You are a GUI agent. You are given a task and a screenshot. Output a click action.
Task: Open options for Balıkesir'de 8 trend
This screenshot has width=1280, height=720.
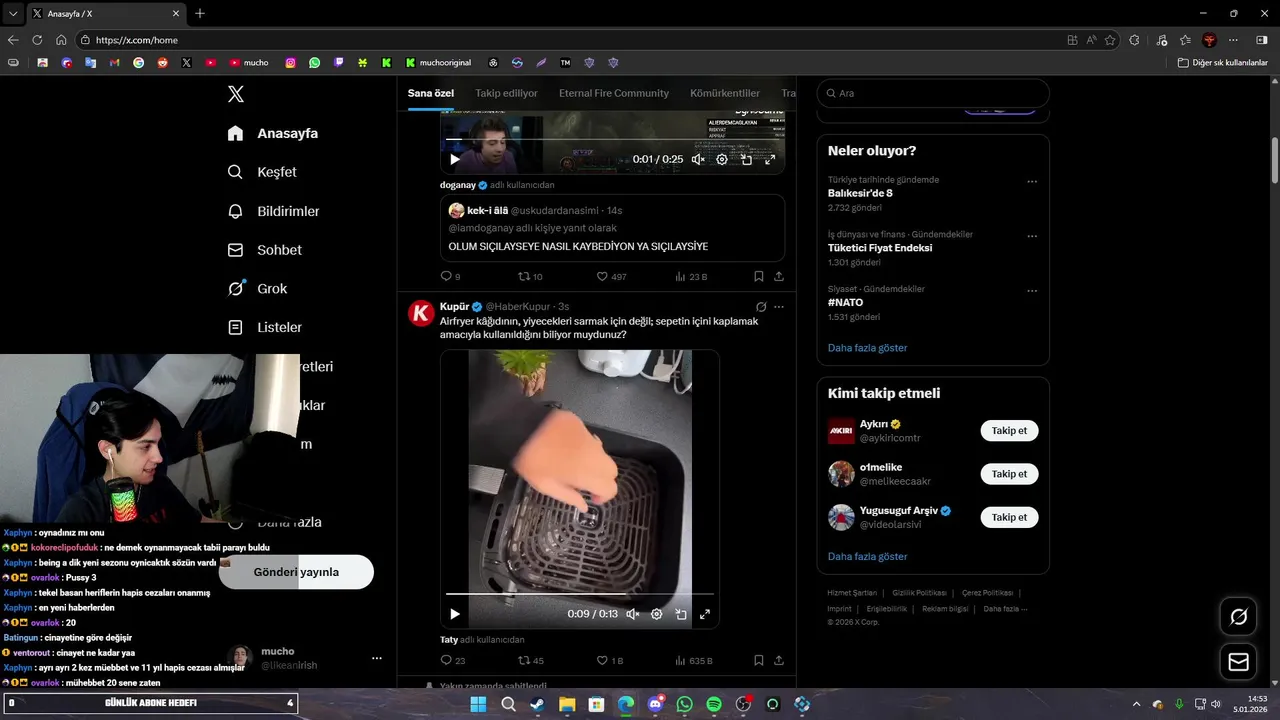point(1032,182)
